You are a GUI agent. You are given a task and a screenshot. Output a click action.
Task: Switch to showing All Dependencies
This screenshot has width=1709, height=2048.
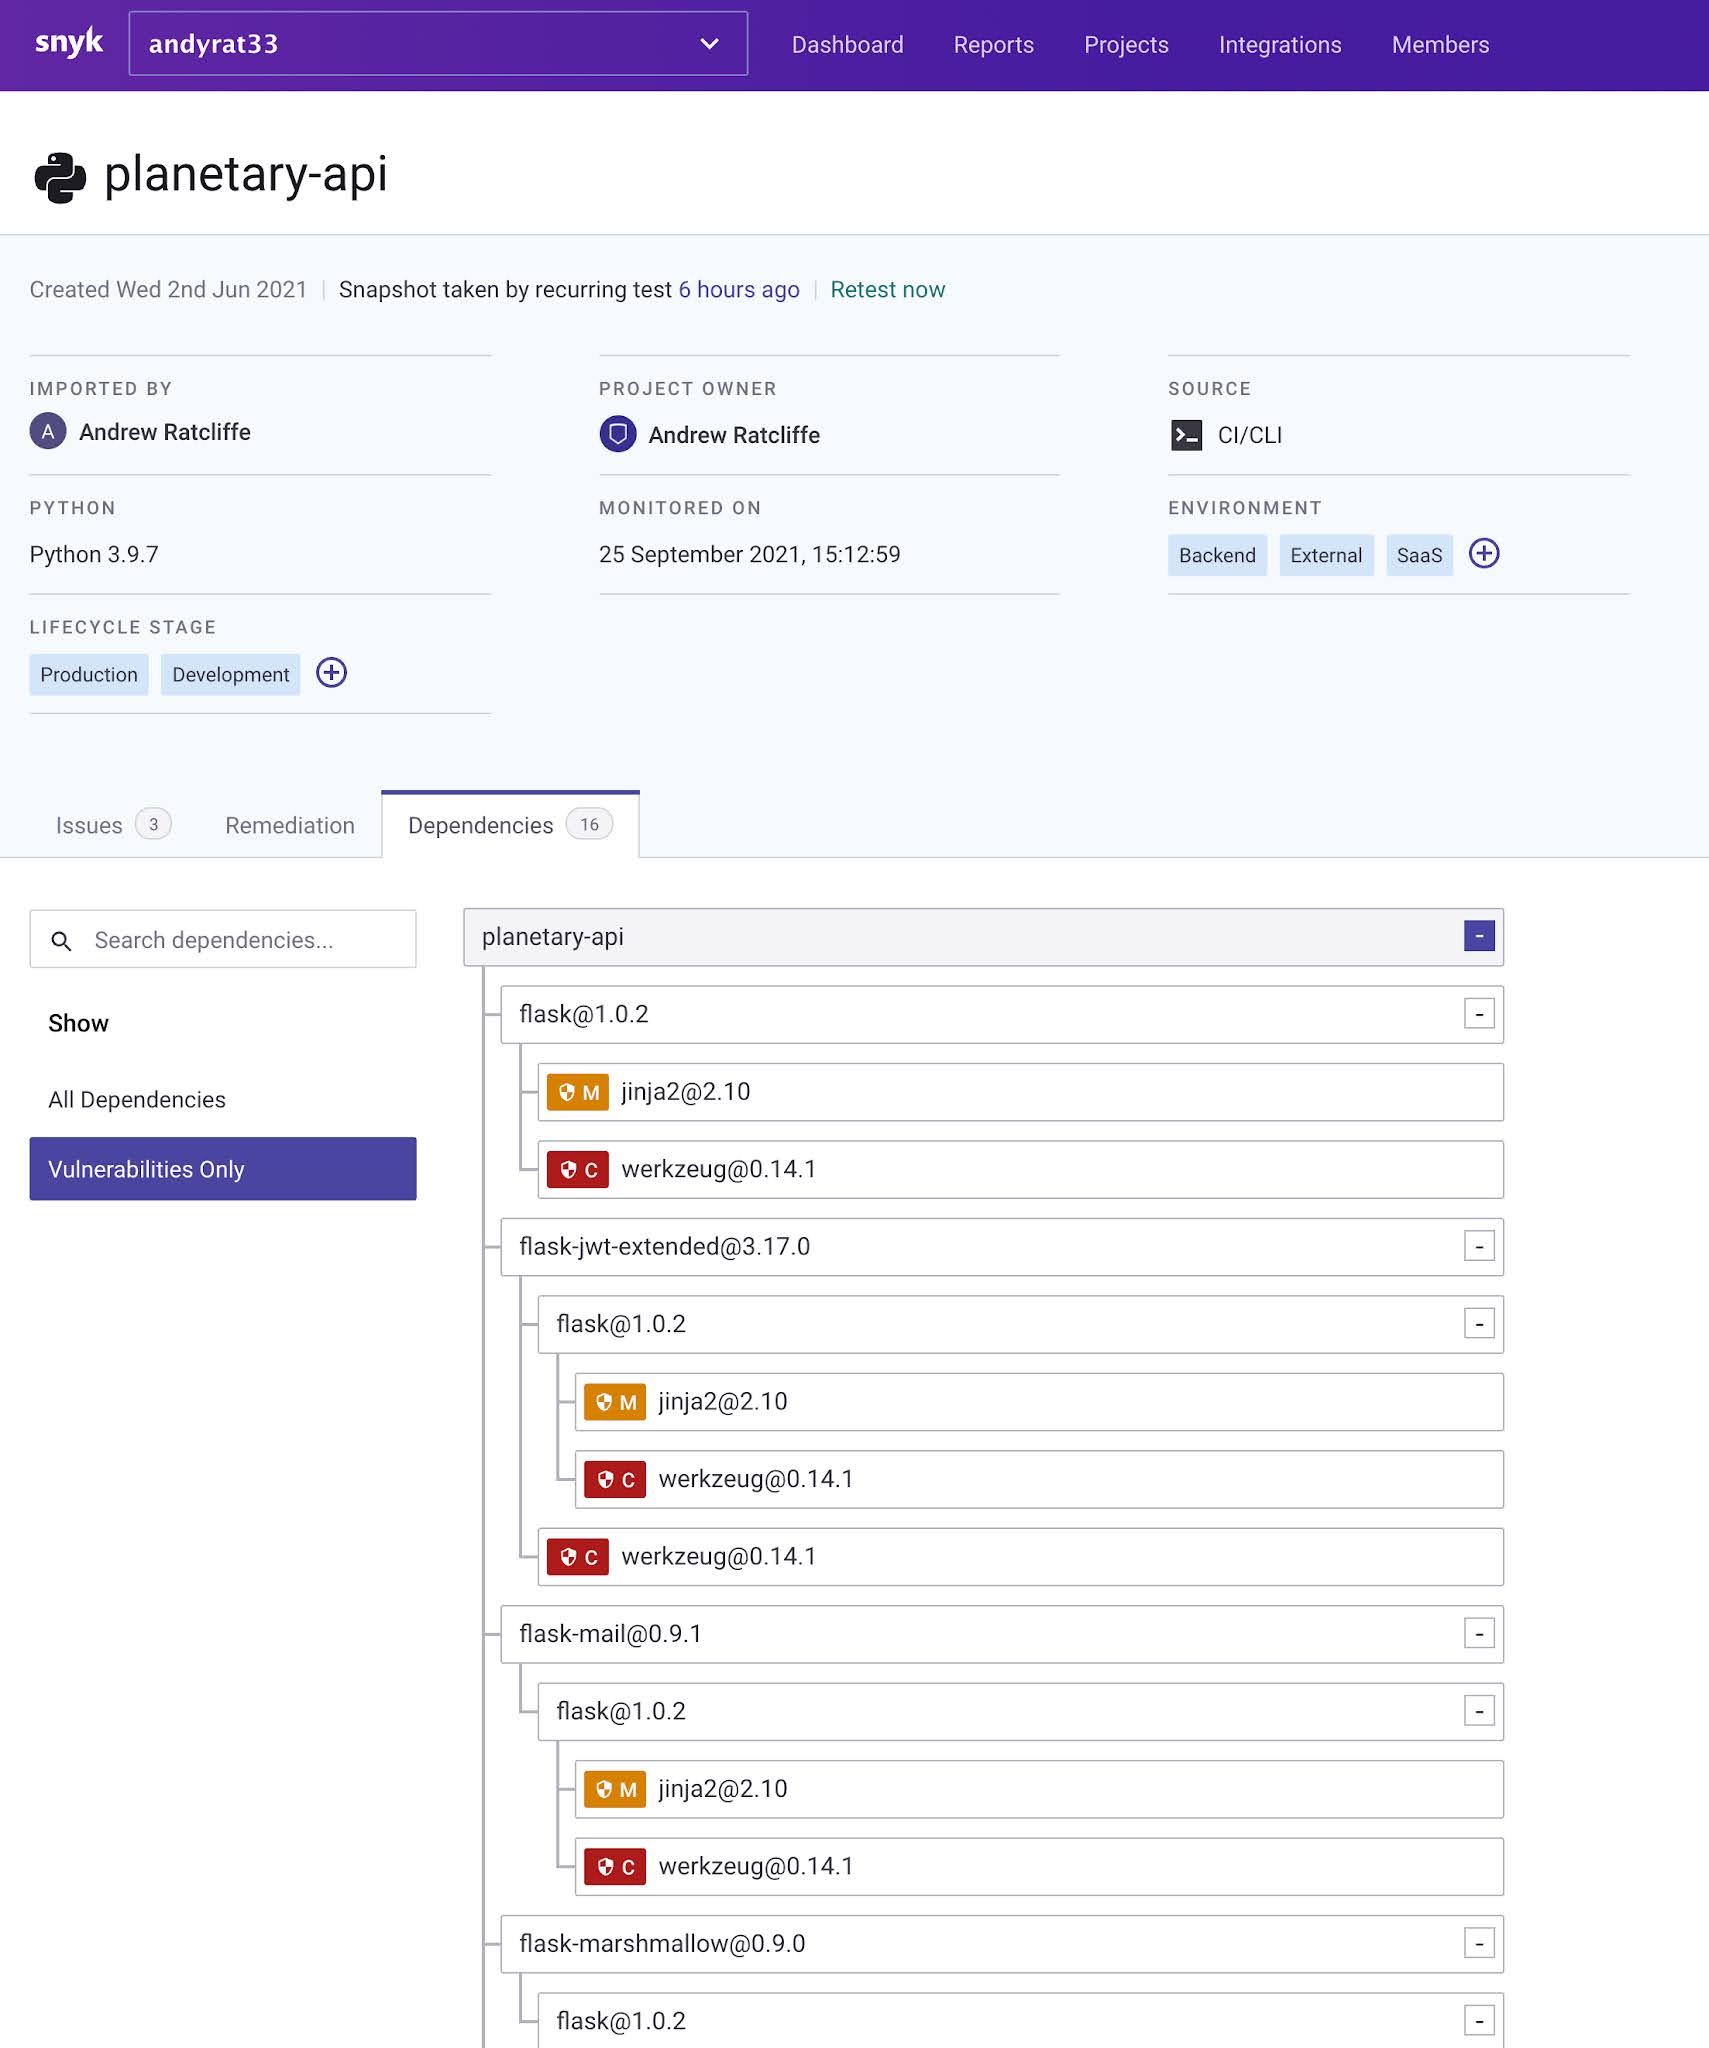(137, 1099)
